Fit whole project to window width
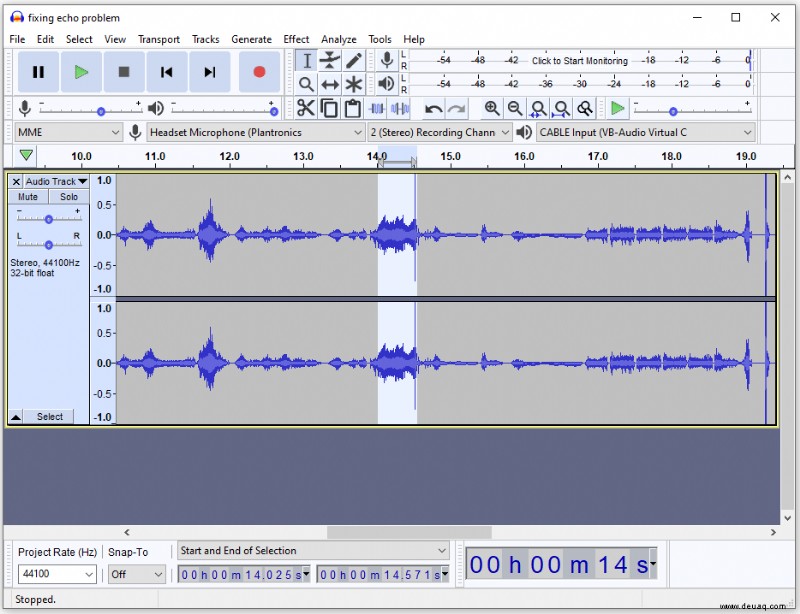Screen dimensions: 800x614 pyautogui.click(x=562, y=108)
